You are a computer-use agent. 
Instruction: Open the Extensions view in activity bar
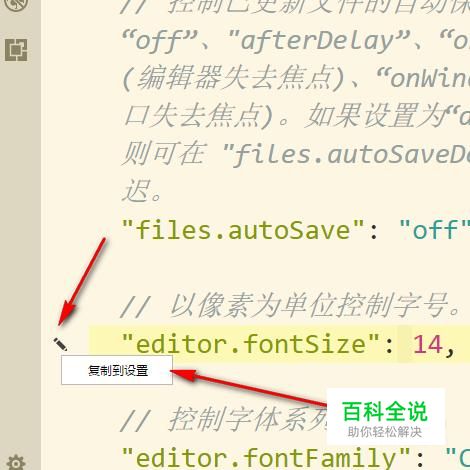pyautogui.click(x=16, y=50)
